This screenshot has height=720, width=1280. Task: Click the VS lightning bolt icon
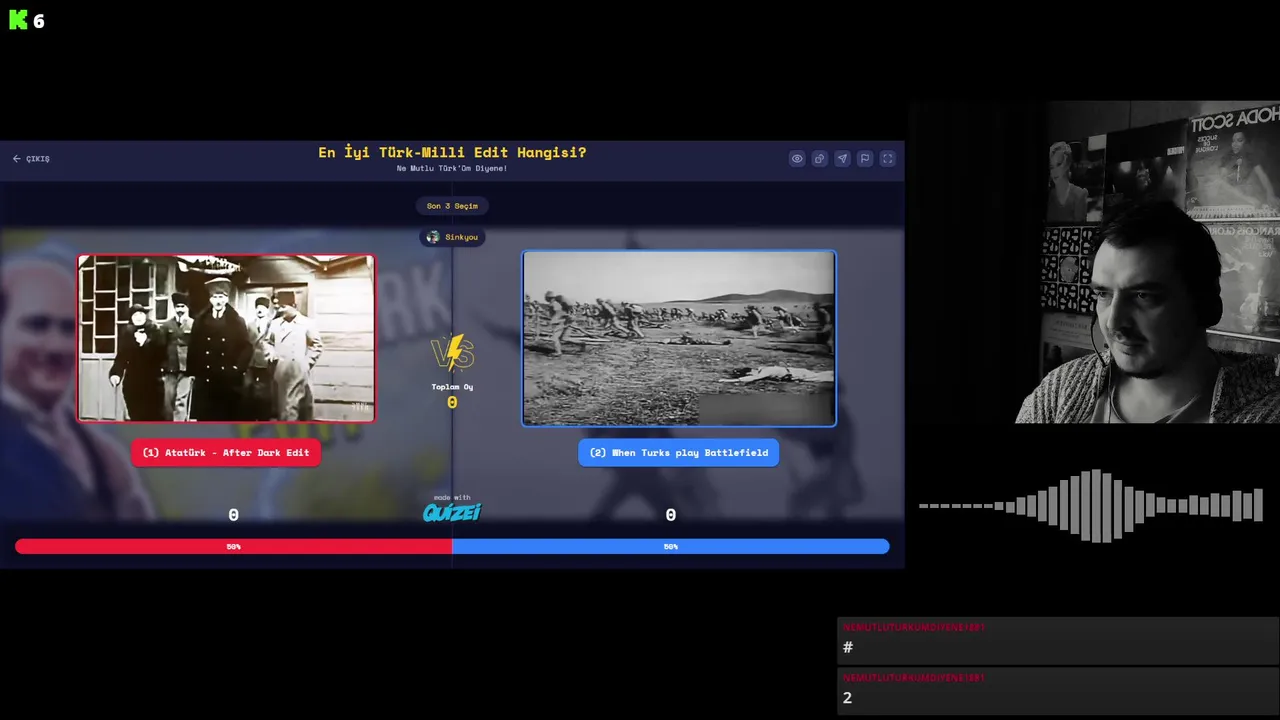click(x=452, y=353)
